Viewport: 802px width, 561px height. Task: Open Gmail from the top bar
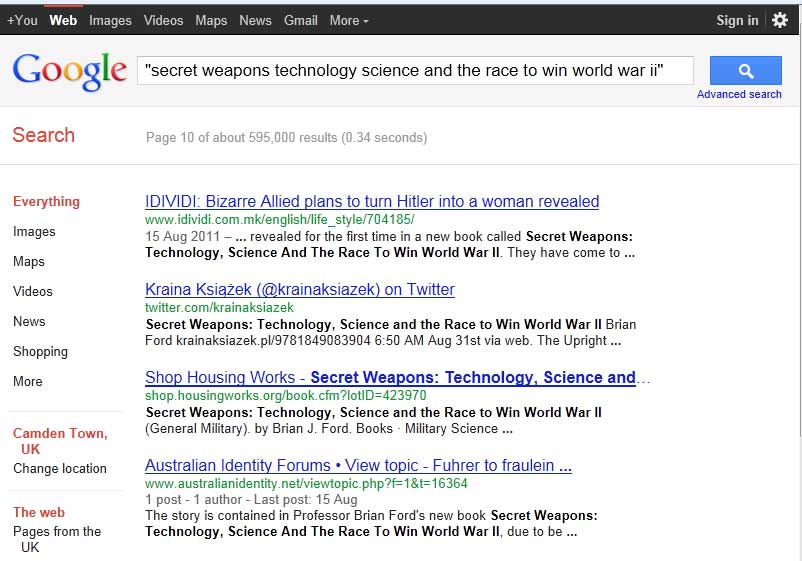tap(301, 20)
